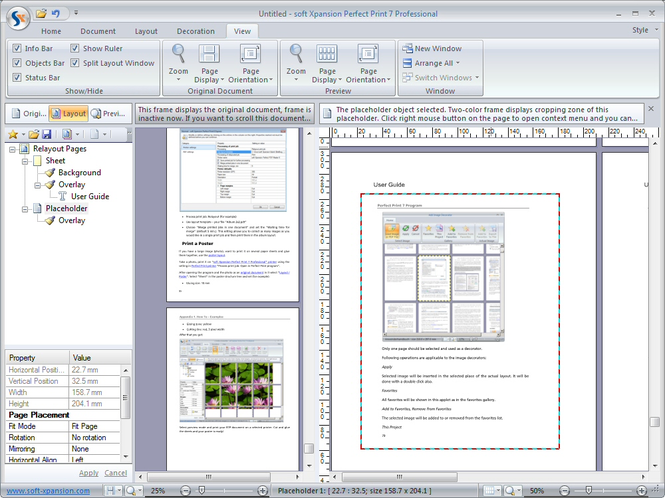Image resolution: width=665 pixels, height=498 pixels.
Task: Click the No rotation value of Rotation
Action: pos(95,437)
